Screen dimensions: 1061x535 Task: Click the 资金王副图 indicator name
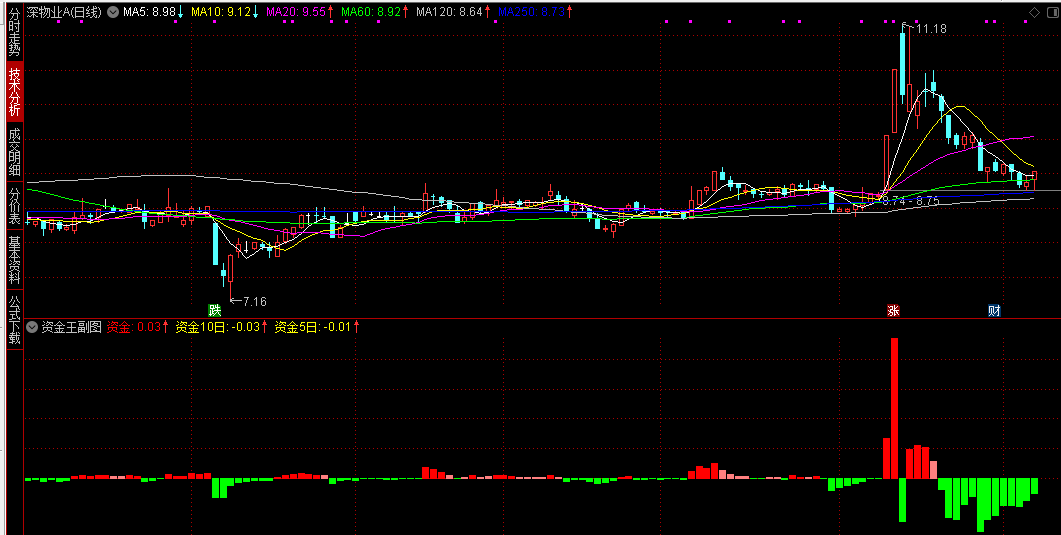coord(71,327)
